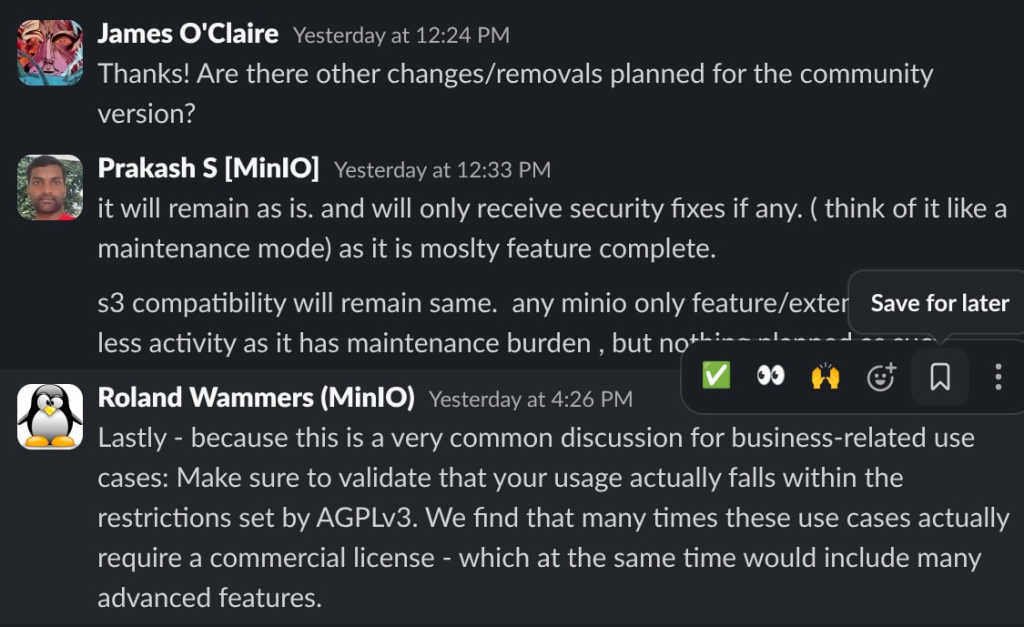Viewport: 1024px width, 627px height.
Task: Open James O'Claire's avatar image
Action: click(50, 53)
